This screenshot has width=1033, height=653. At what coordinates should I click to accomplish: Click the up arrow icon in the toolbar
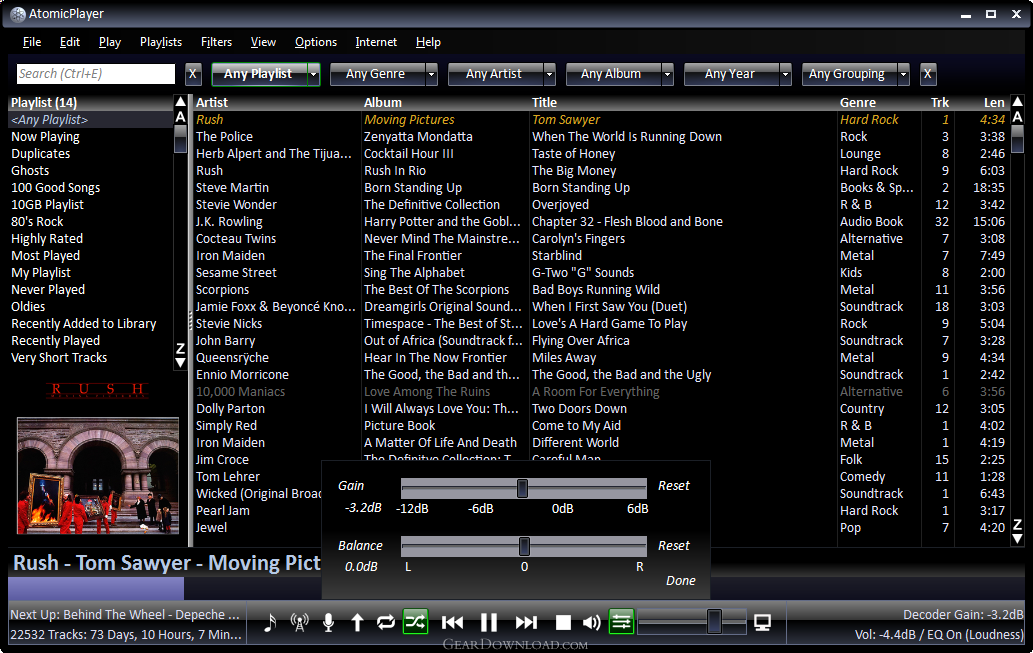[x=357, y=622]
